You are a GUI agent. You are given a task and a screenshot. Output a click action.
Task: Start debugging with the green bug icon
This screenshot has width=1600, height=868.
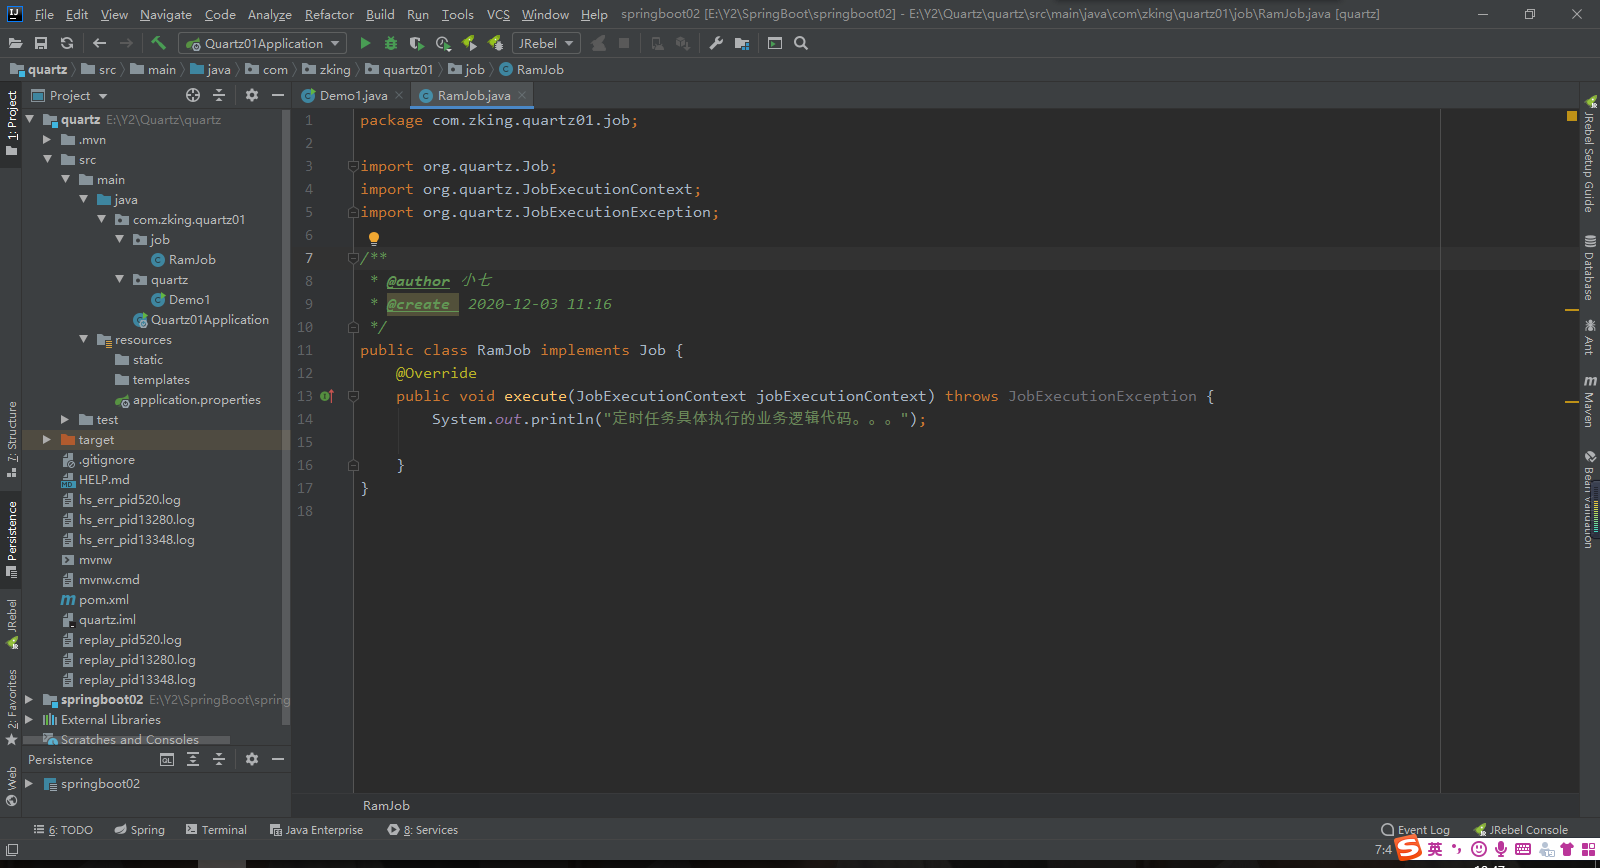tap(391, 43)
